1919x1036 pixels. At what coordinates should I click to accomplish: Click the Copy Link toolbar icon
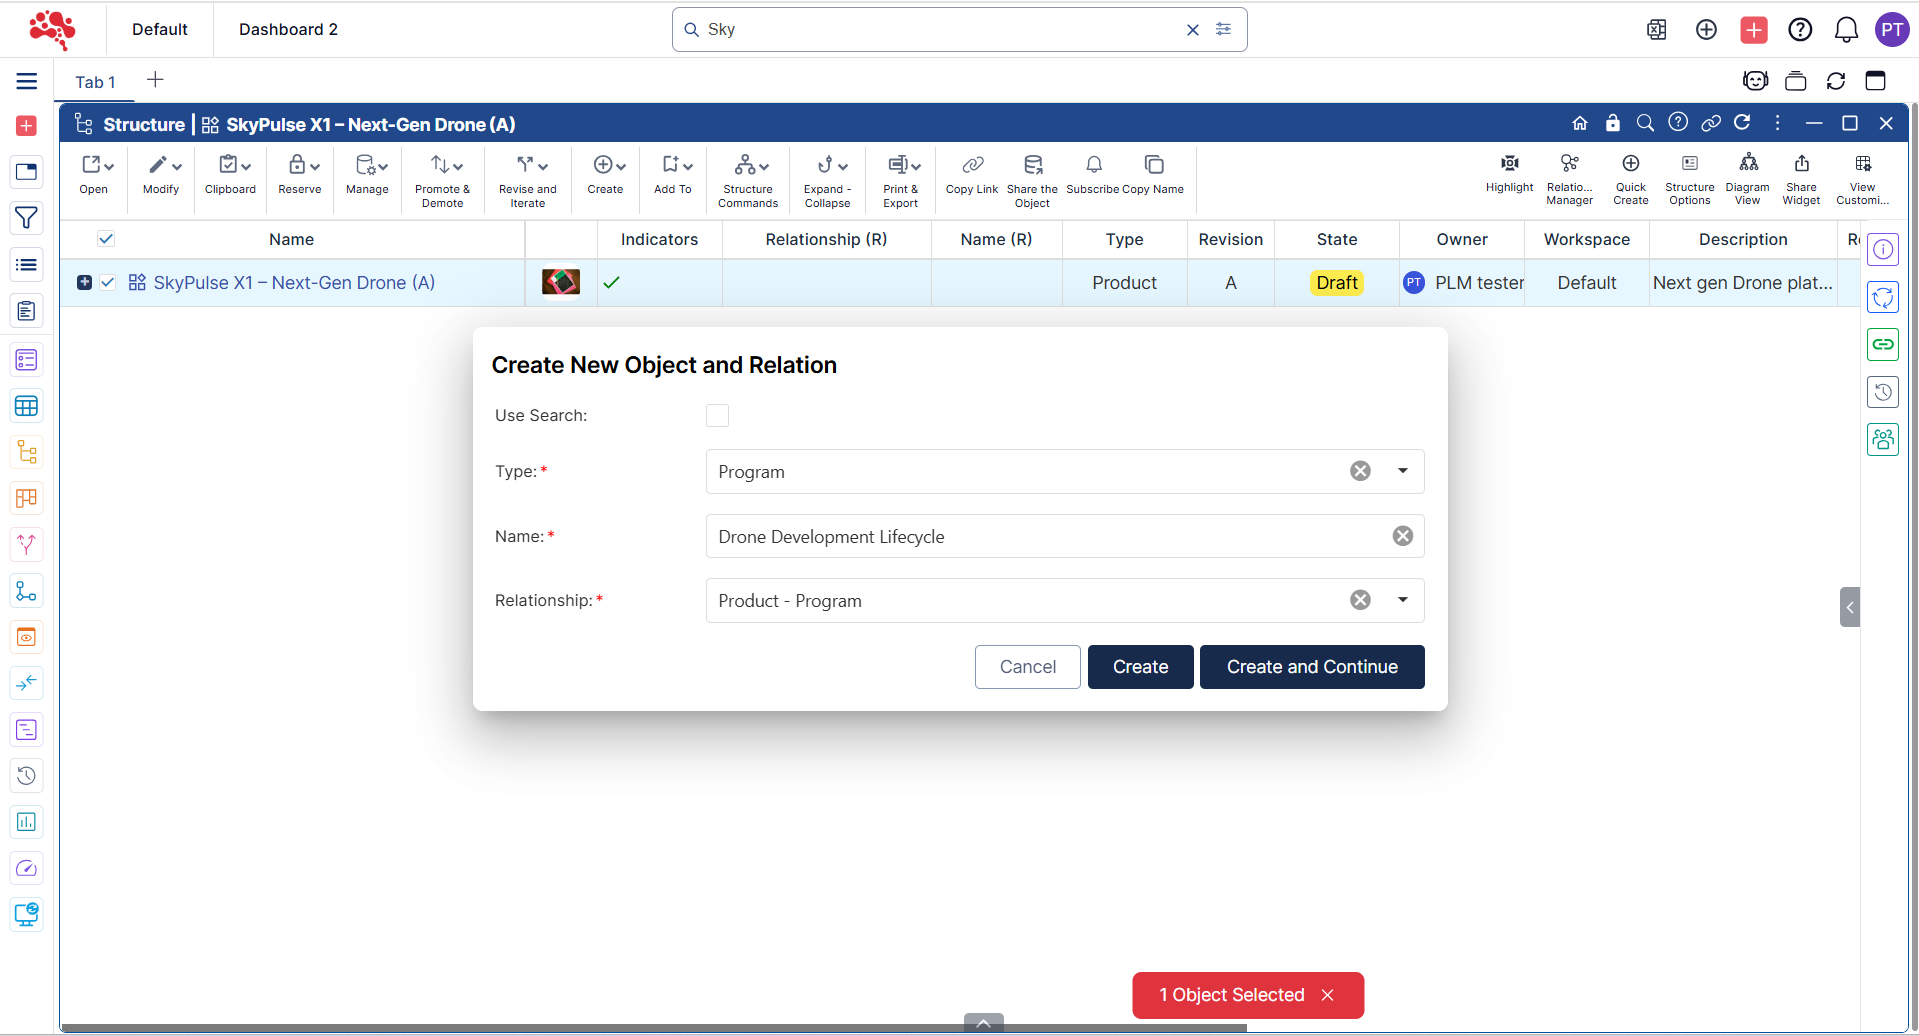pos(971,165)
